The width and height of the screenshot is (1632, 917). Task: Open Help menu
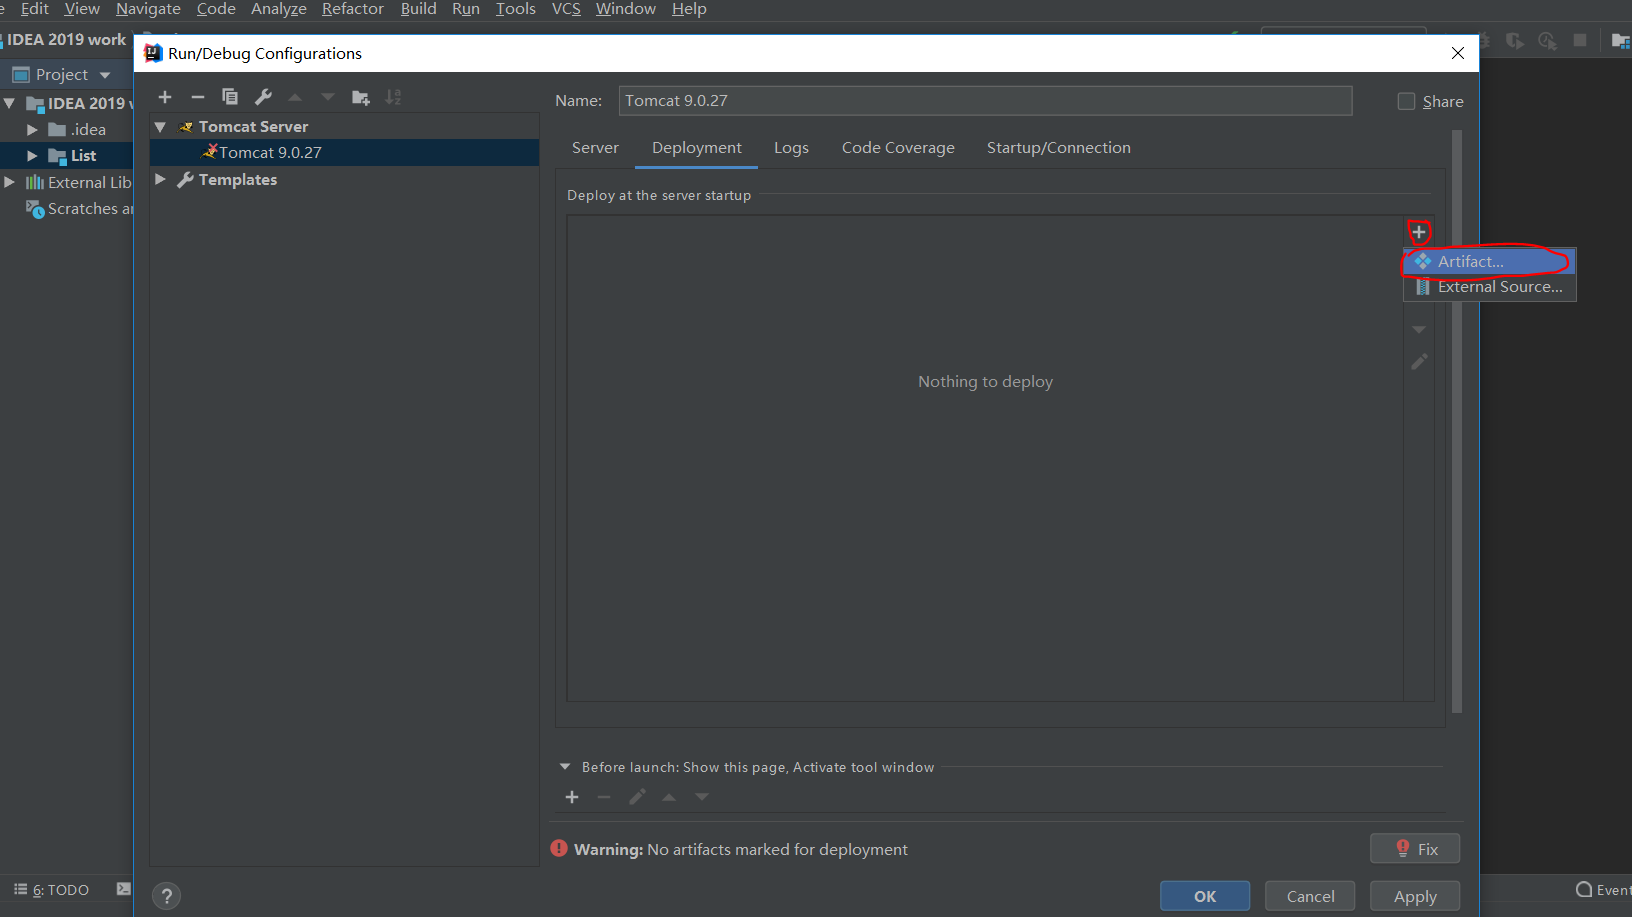coord(689,9)
